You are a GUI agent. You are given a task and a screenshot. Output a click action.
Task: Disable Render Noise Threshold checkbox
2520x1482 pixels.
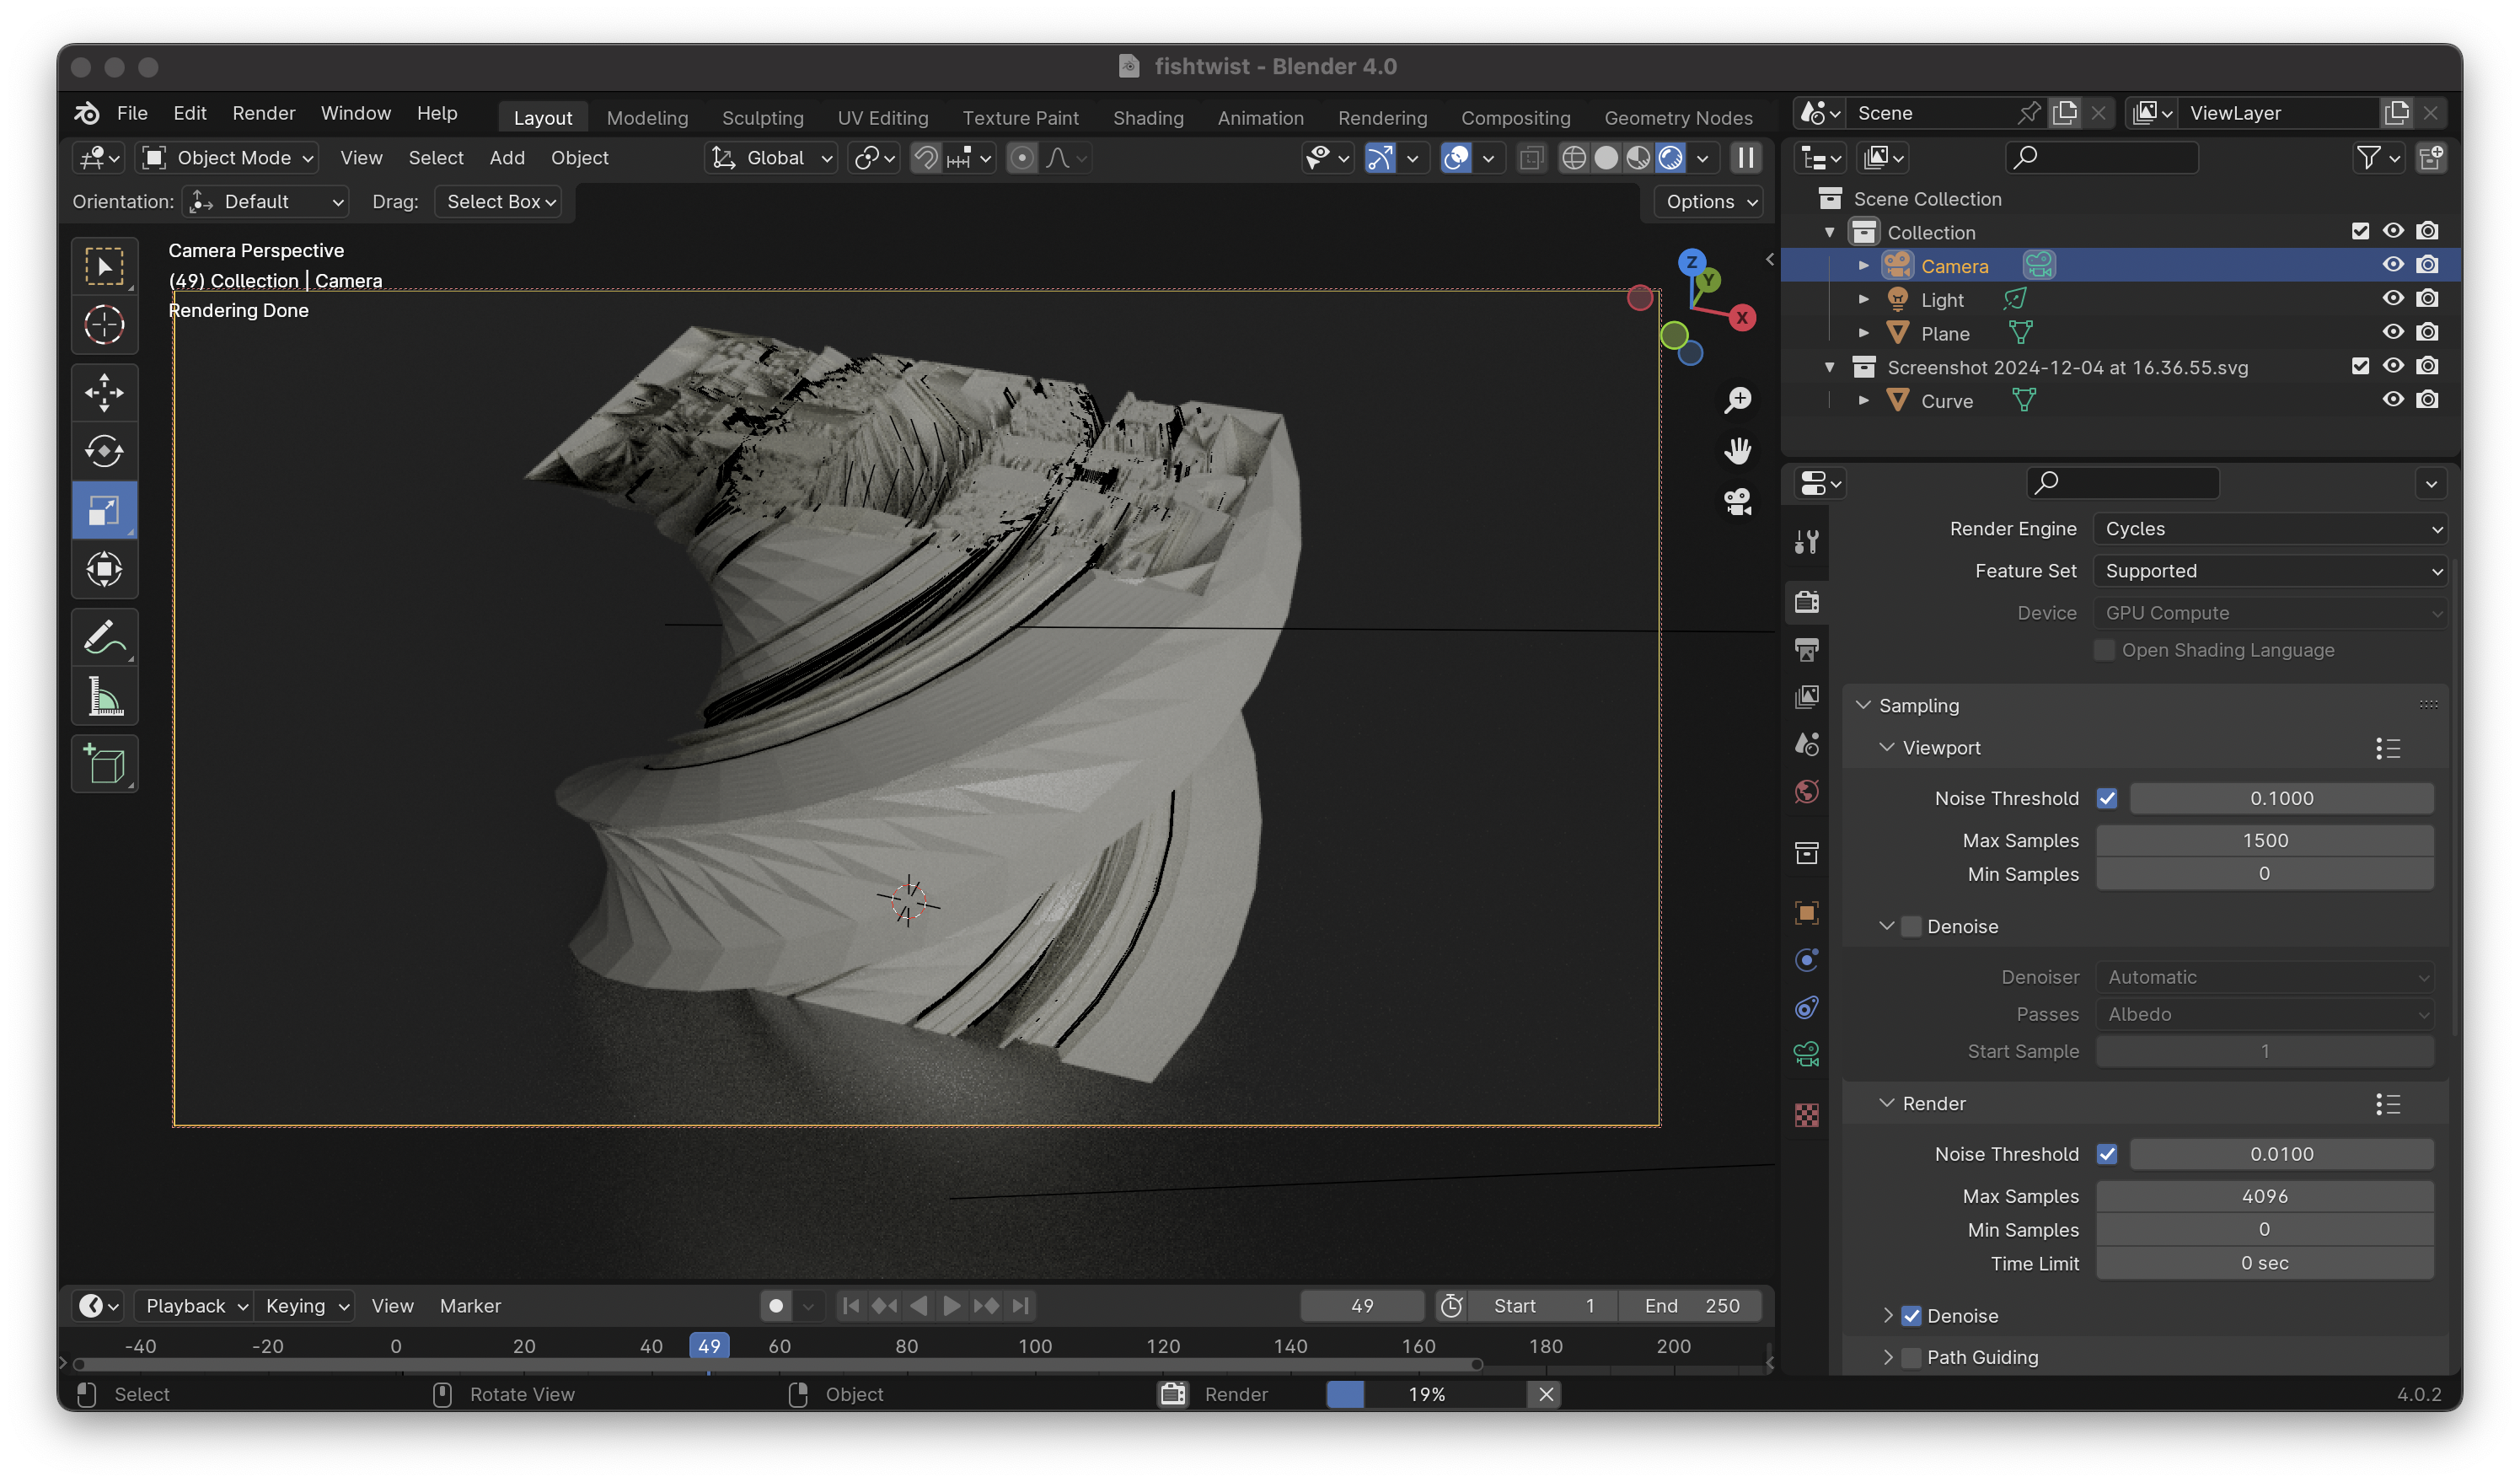pos(2107,1154)
